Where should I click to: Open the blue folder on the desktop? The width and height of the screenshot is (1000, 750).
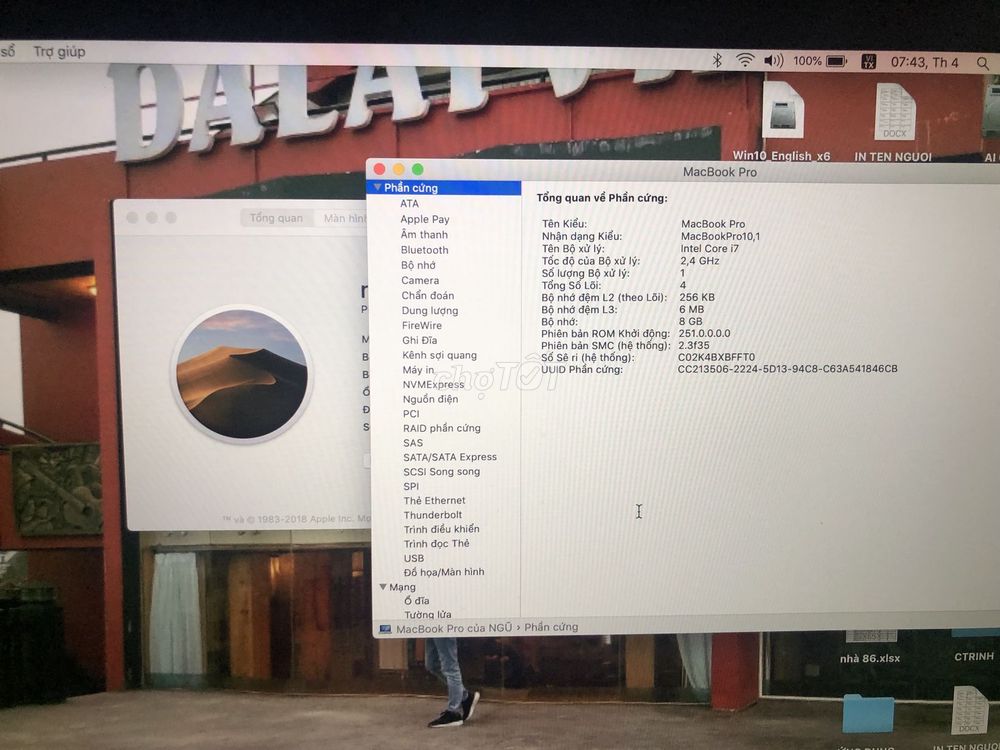click(x=867, y=714)
